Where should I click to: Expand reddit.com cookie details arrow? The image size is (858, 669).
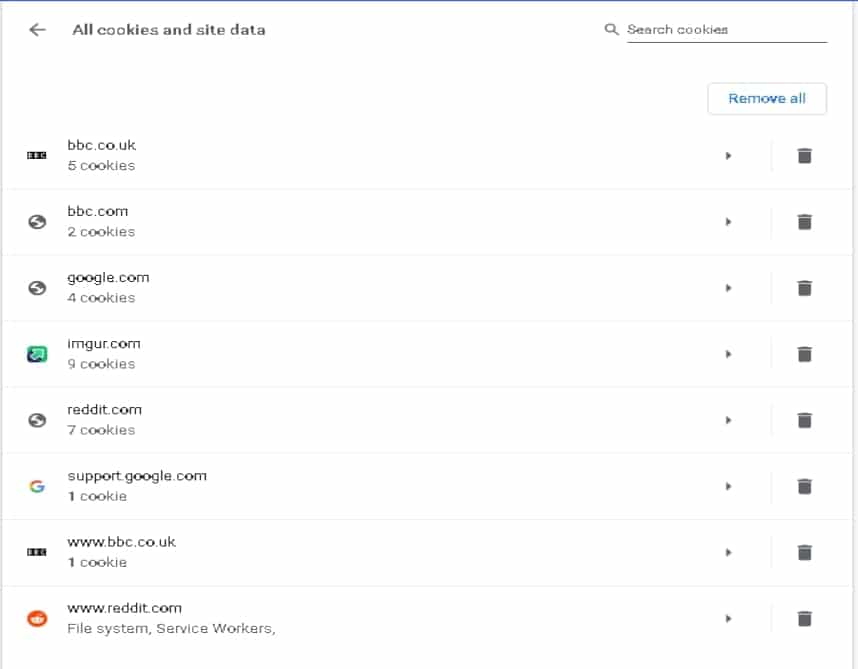(728, 421)
